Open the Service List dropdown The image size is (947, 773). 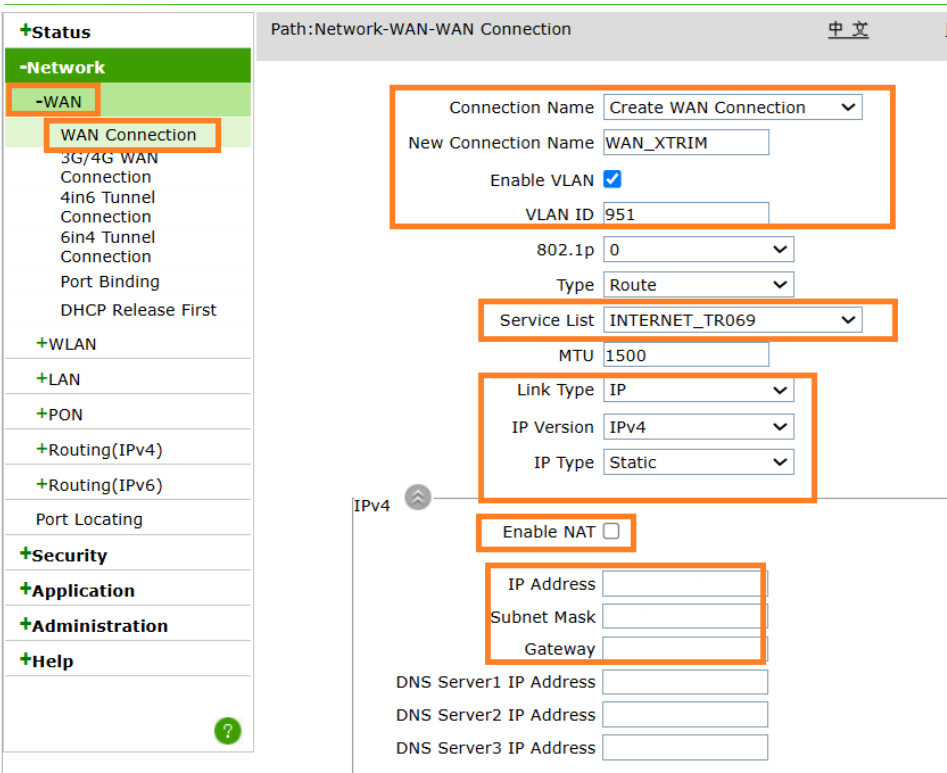pyautogui.click(x=732, y=320)
